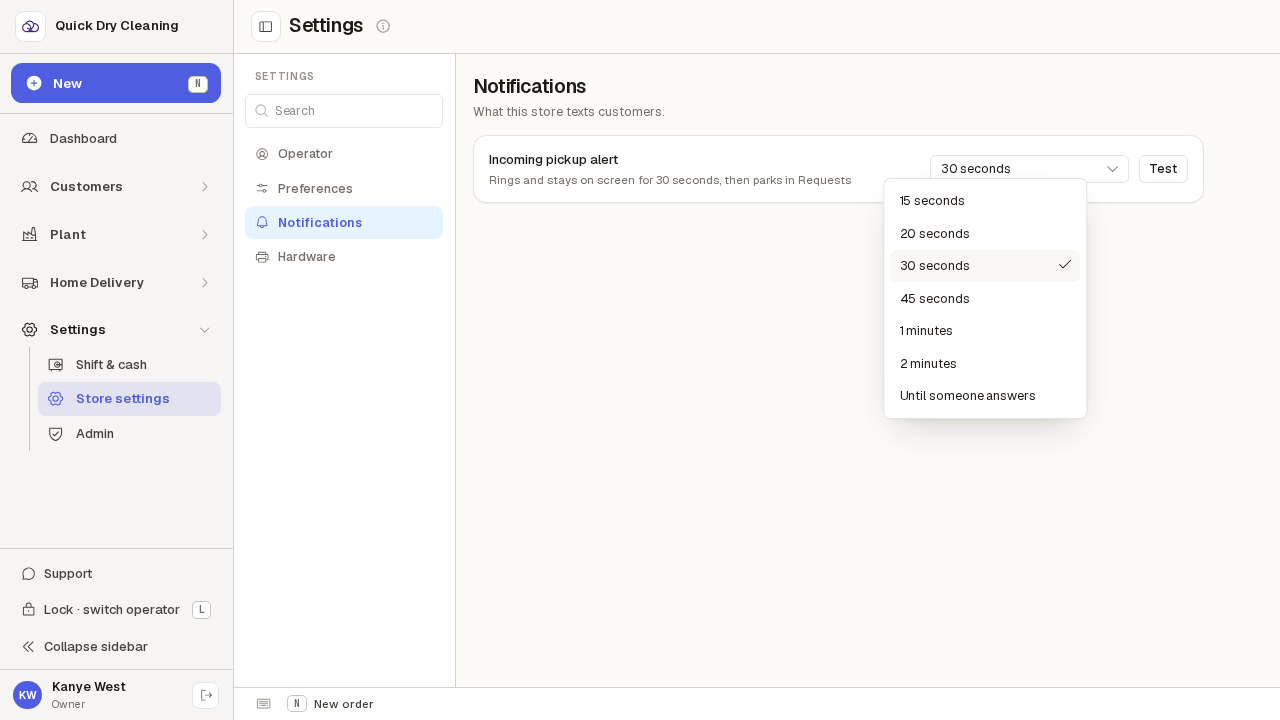The width and height of the screenshot is (1280, 720).
Task: Click Collapse sidebar label
Action: [x=96, y=647]
